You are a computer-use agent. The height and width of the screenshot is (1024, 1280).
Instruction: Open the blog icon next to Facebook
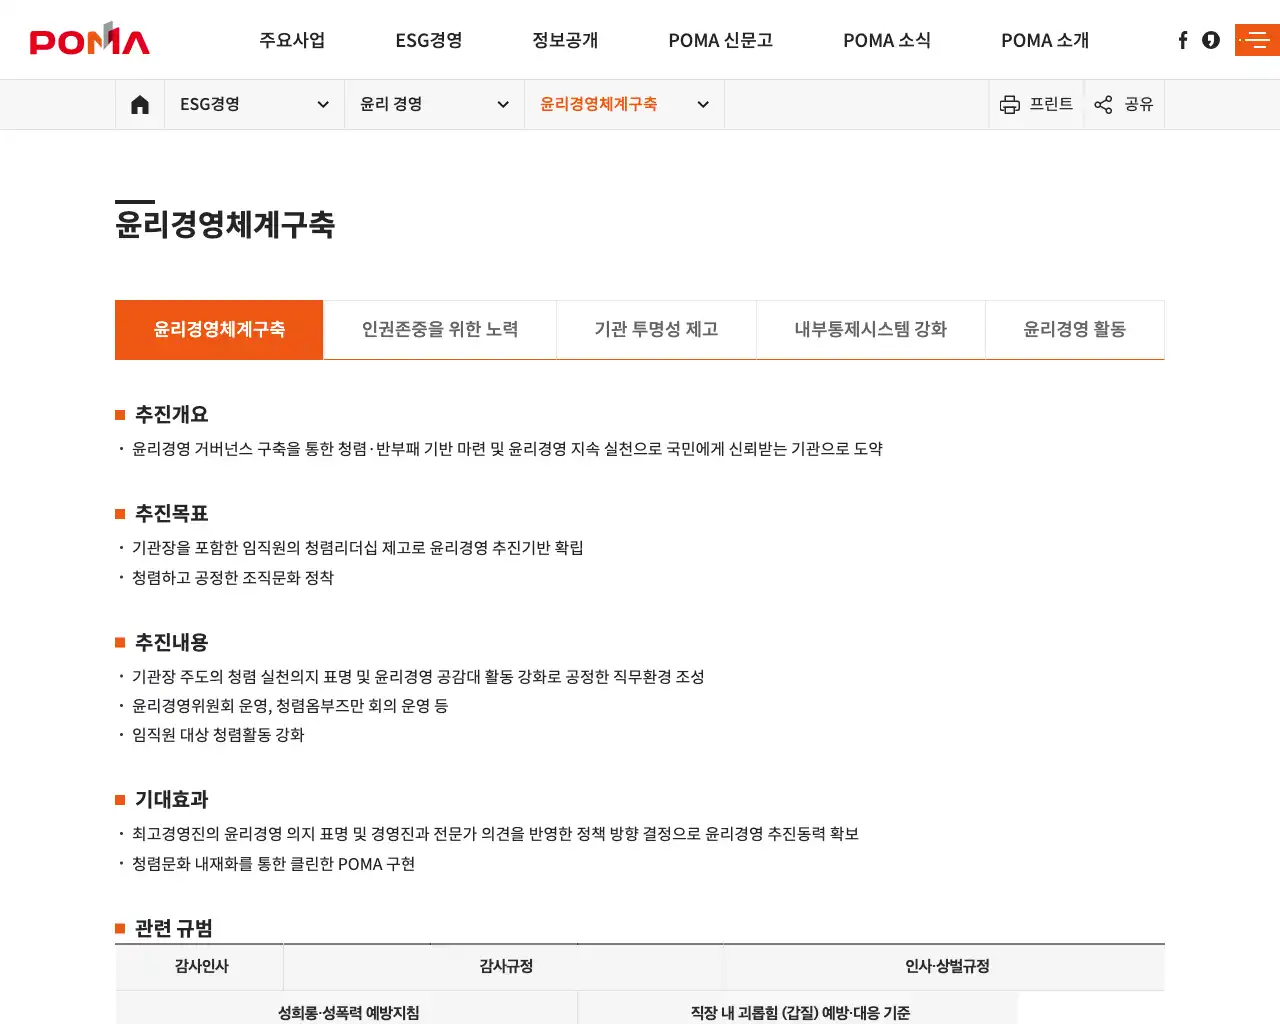pyautogui.click(x=1211, y=40)
